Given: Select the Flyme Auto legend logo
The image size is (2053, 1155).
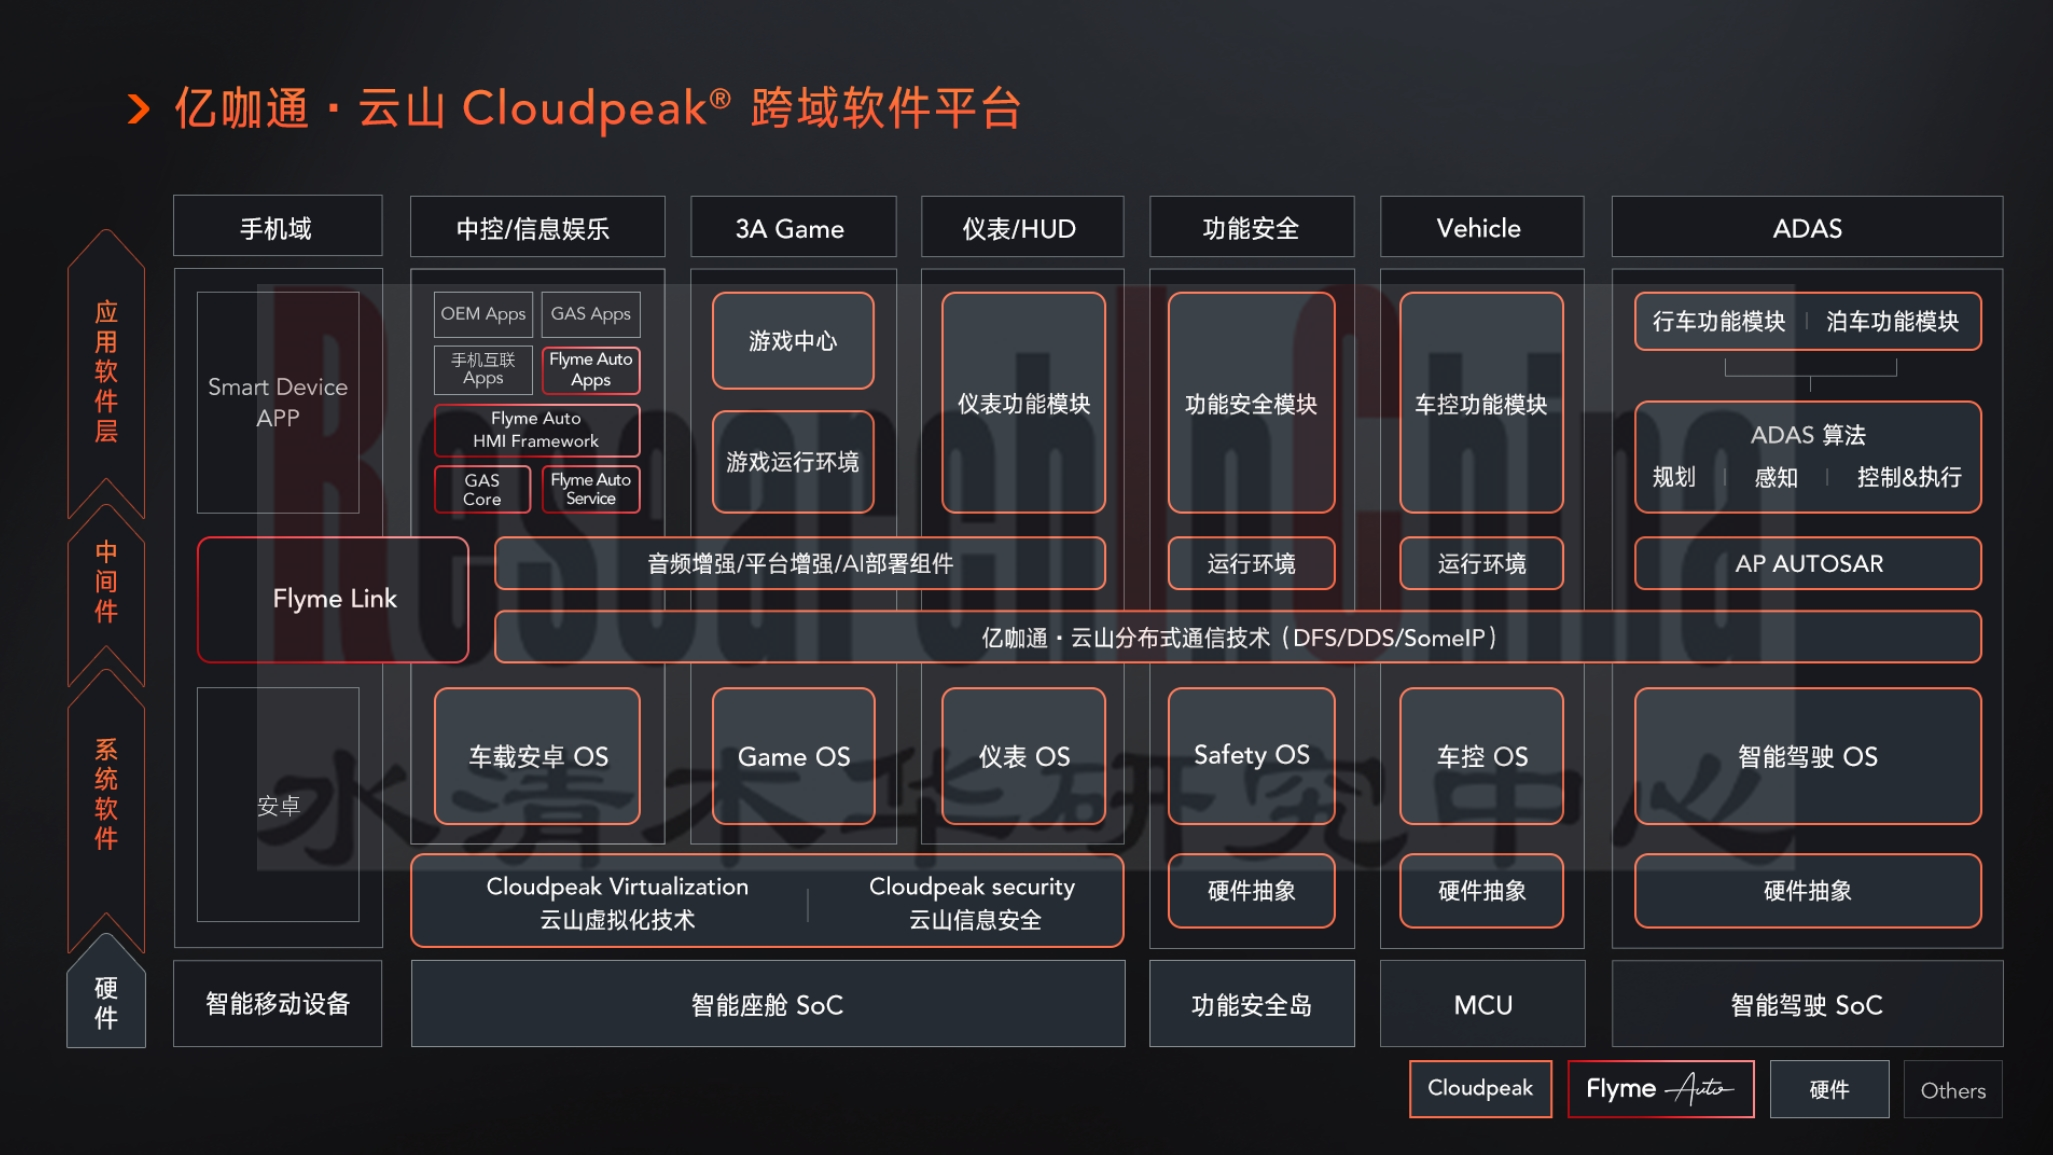Looking at the screenshot, I should click(1660, 1088).
